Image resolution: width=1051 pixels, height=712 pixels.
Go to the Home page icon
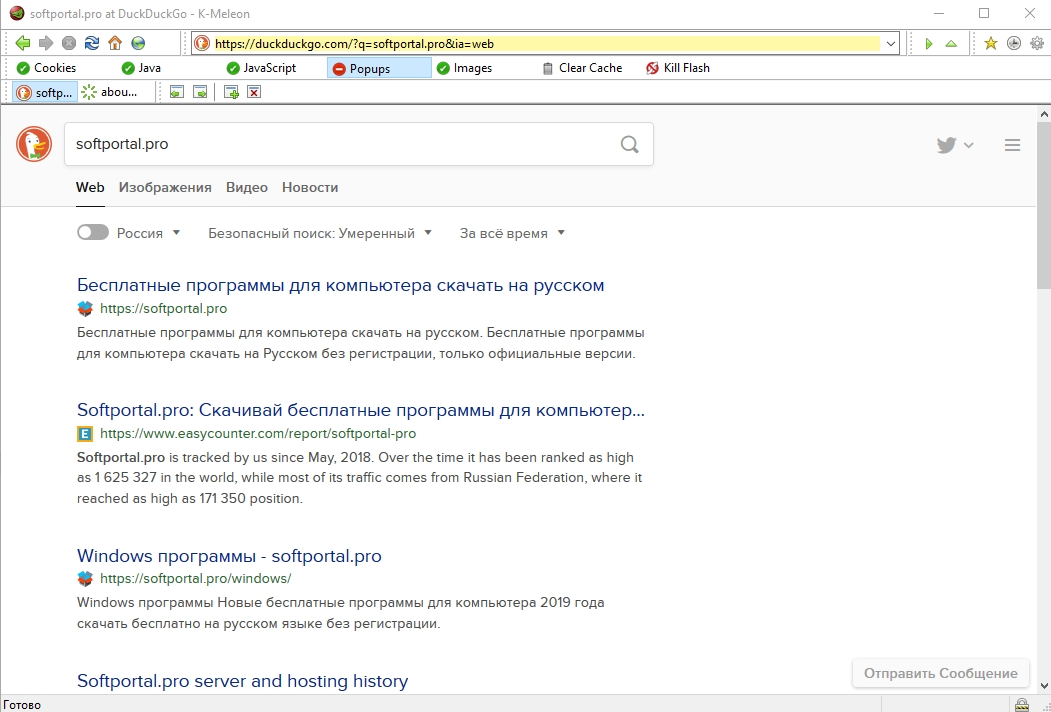(x=115, y=43)
